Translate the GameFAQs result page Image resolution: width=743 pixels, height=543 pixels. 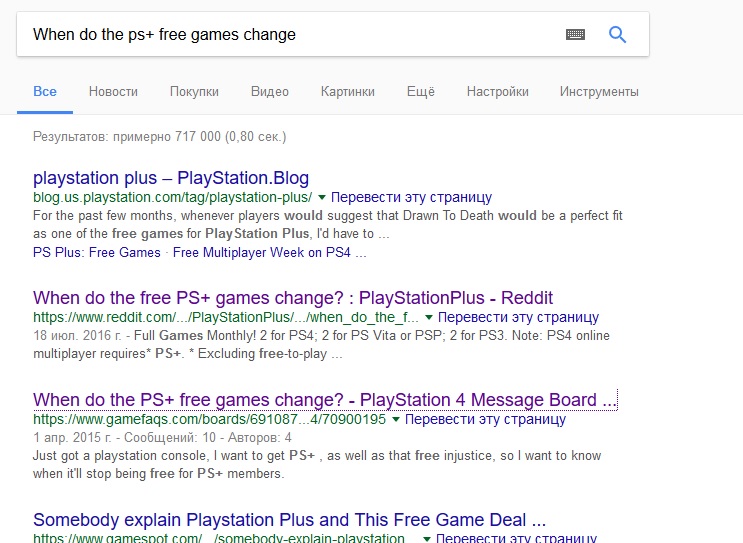tap(485, 419)
